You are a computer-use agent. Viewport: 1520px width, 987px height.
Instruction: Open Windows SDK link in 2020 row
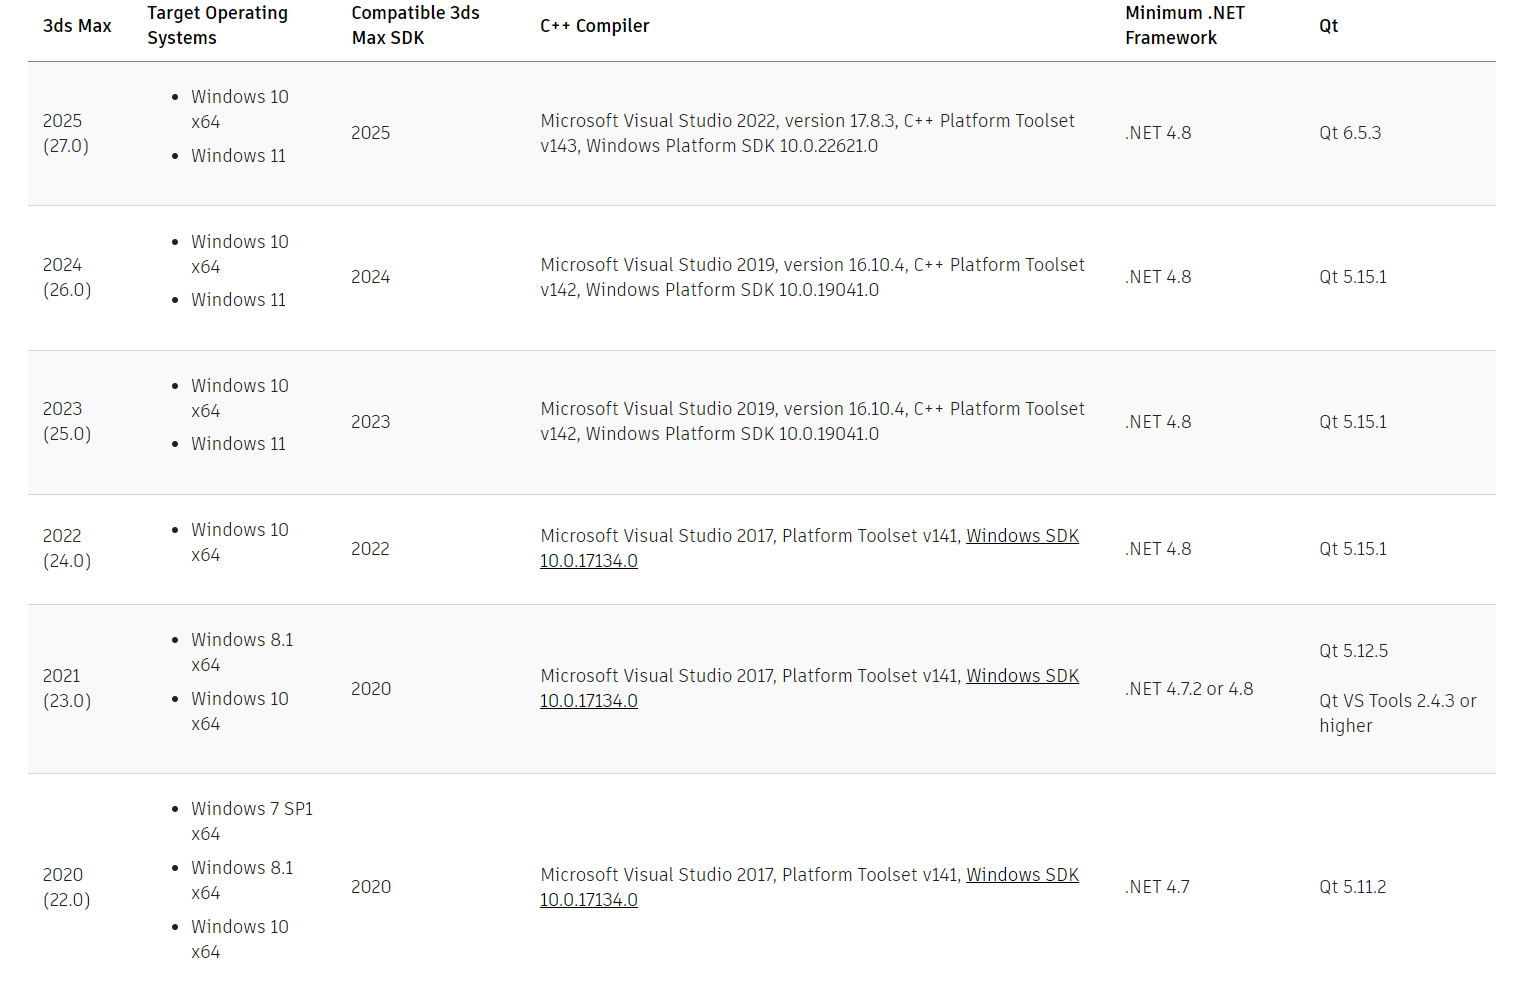[x=1022, y=875]
